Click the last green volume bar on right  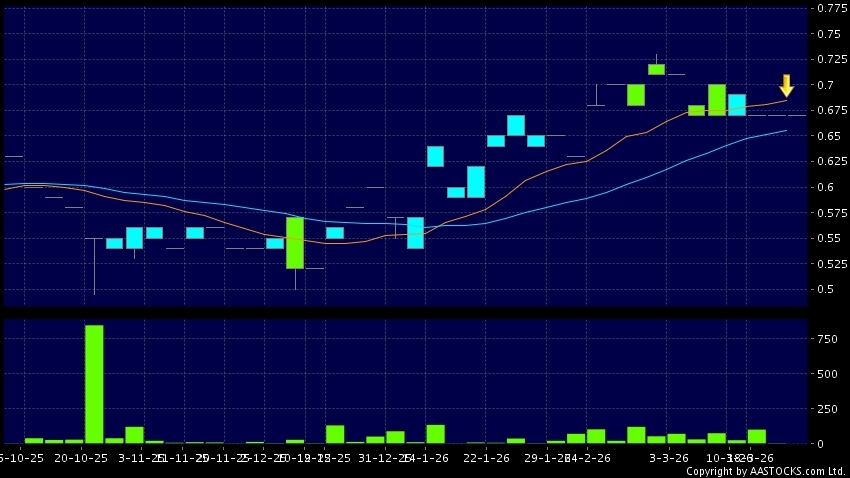tap(756, 436)
